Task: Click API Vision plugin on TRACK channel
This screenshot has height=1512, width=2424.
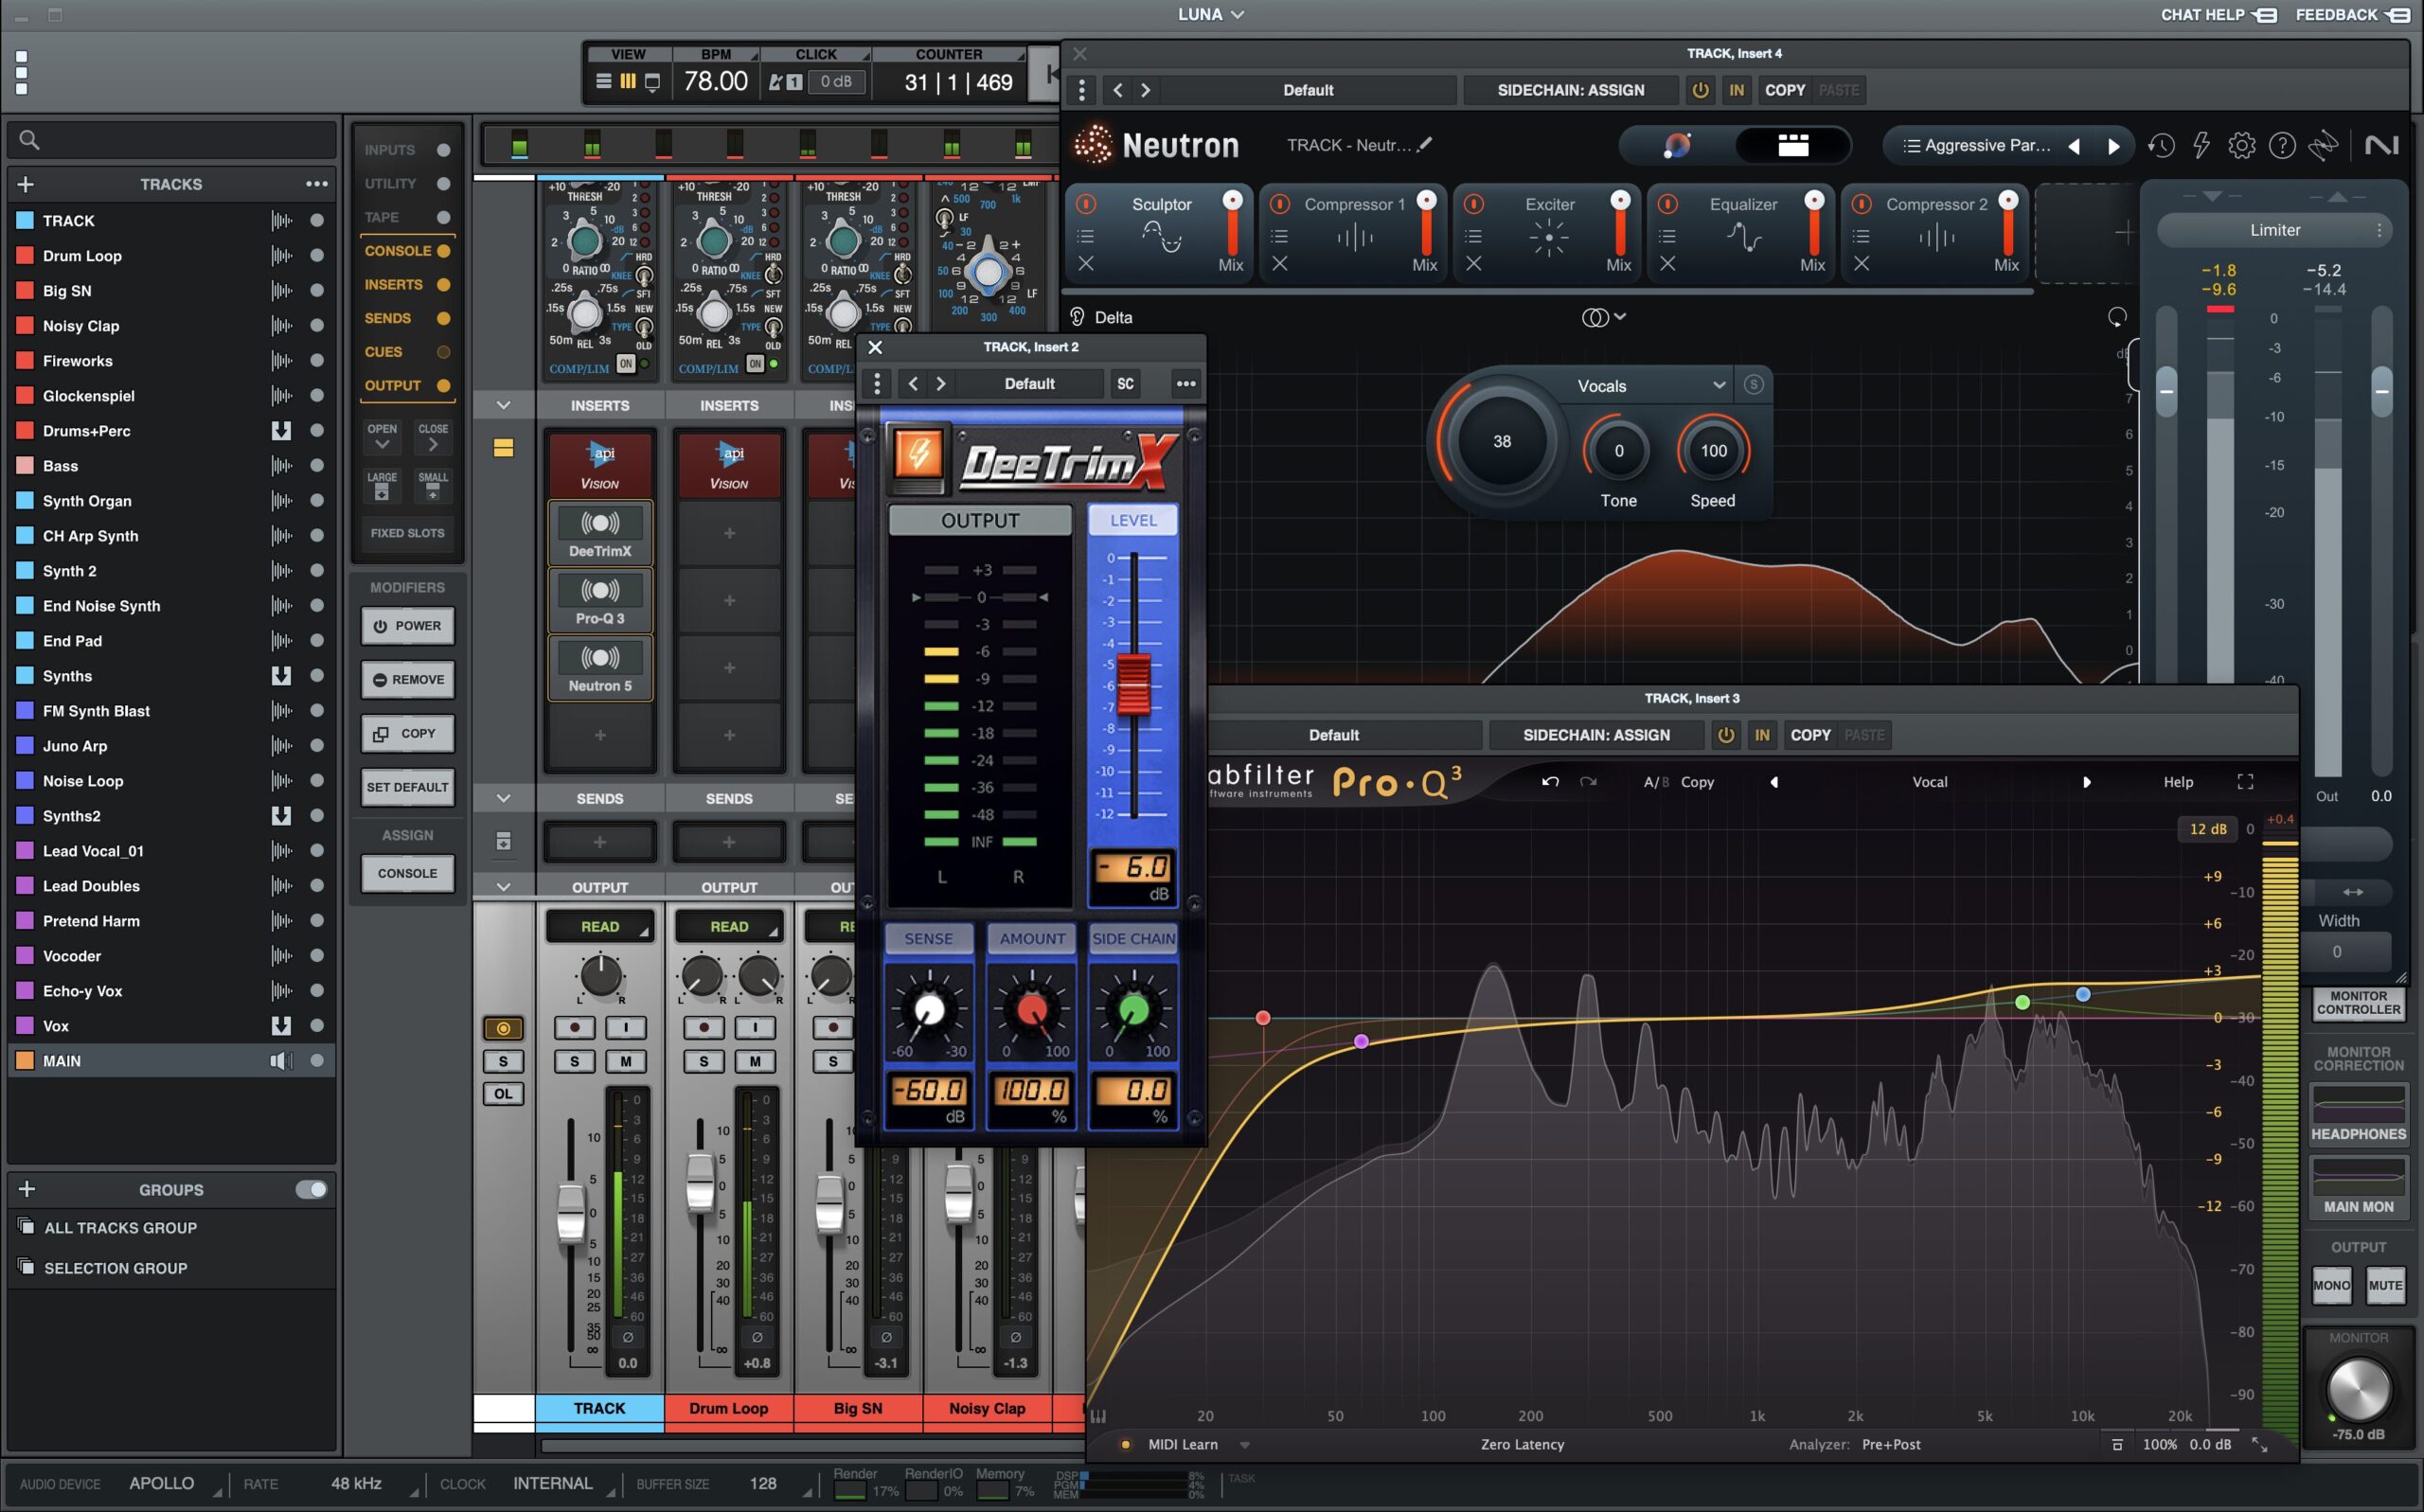Action: pyautogui.click(x=600, y=464)
